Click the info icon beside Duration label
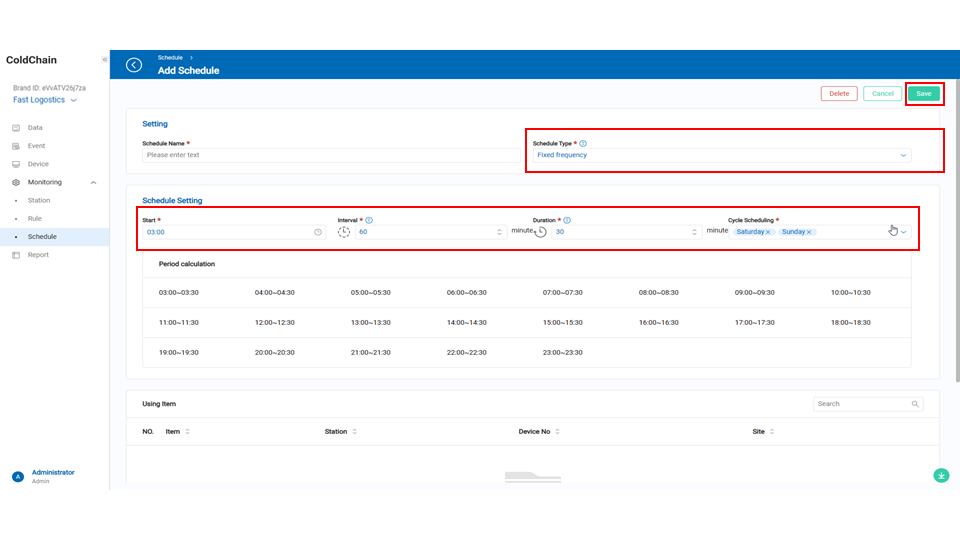 [x=567, y=220]
